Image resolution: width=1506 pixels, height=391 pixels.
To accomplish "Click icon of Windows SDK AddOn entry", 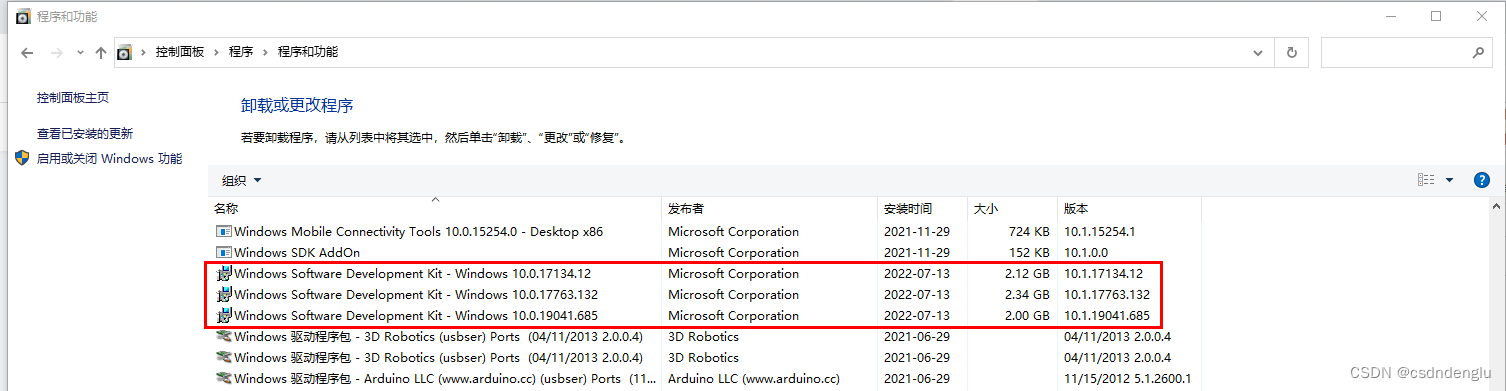I will click(x=224, y=252).
